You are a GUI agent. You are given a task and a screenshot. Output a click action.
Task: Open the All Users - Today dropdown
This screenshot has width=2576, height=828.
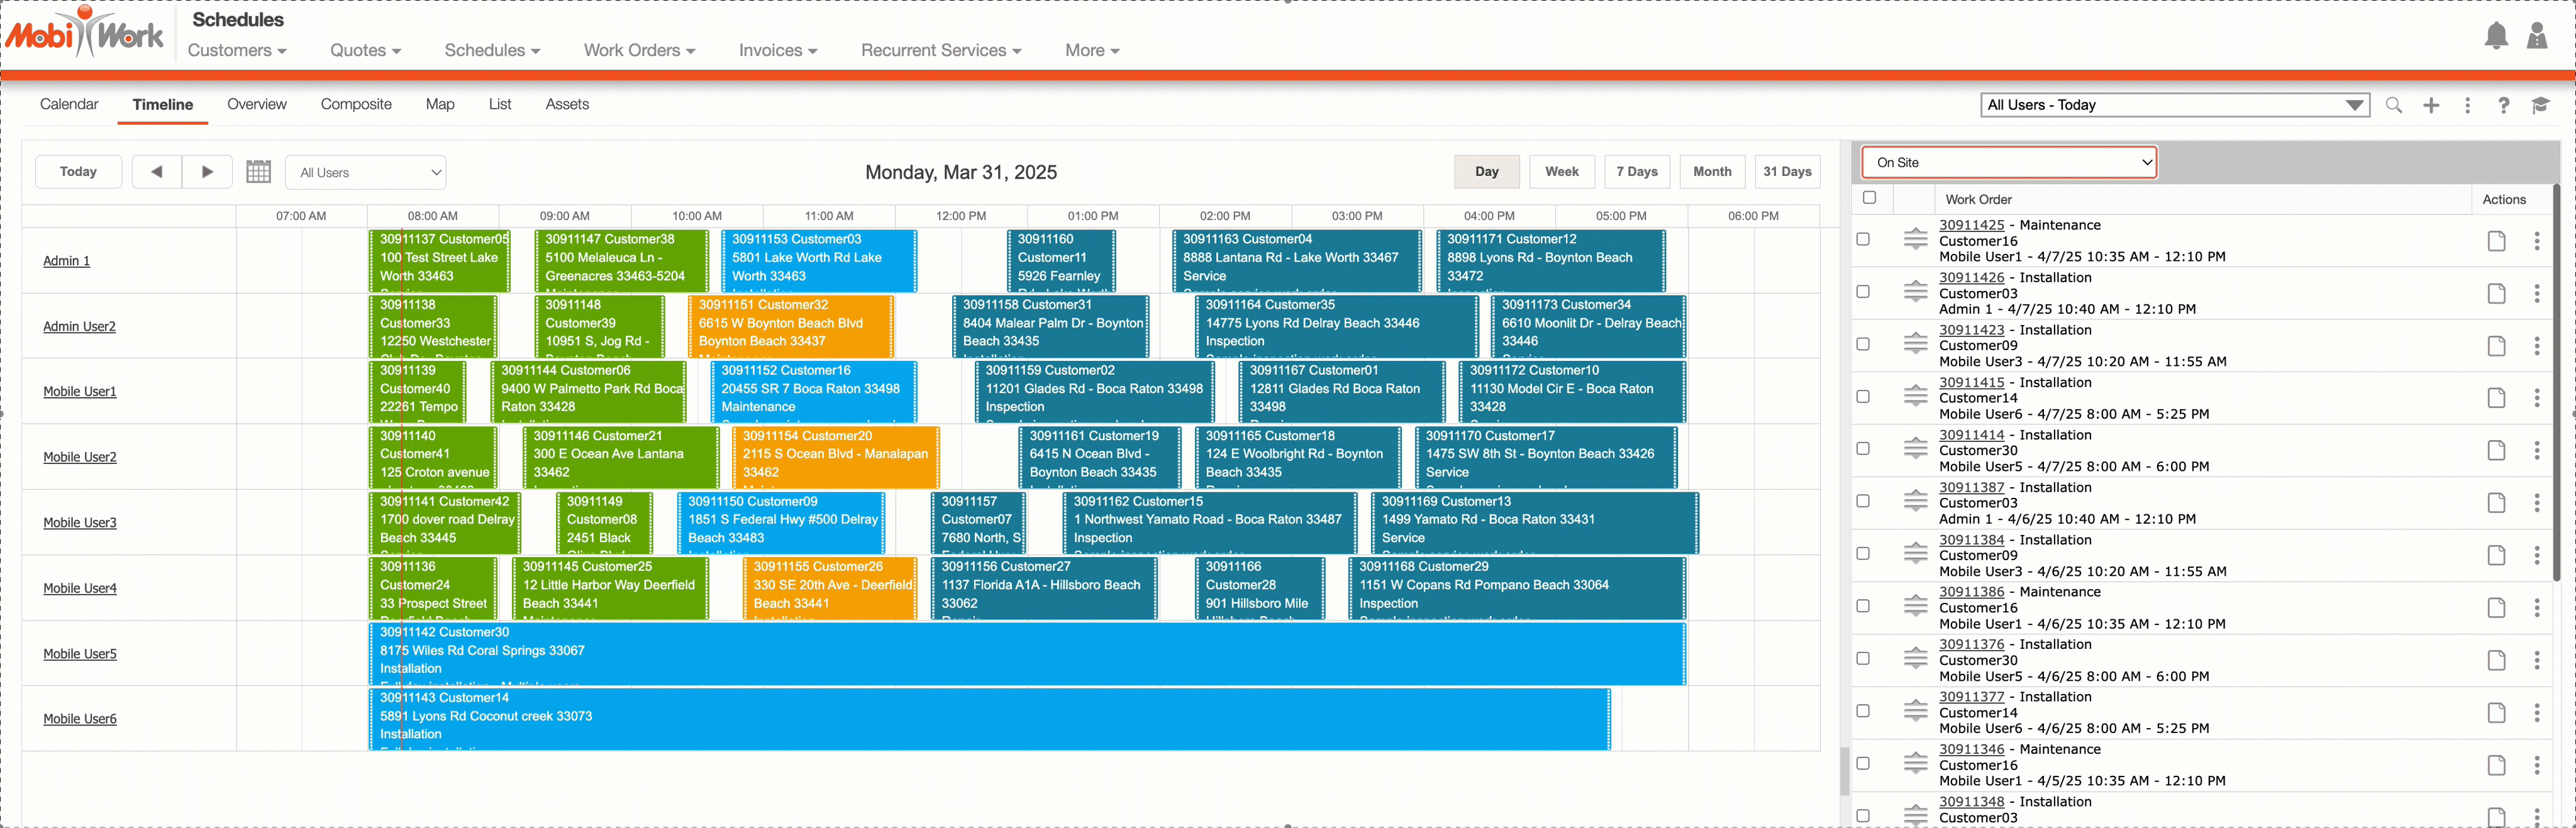tap(2174, 105)
